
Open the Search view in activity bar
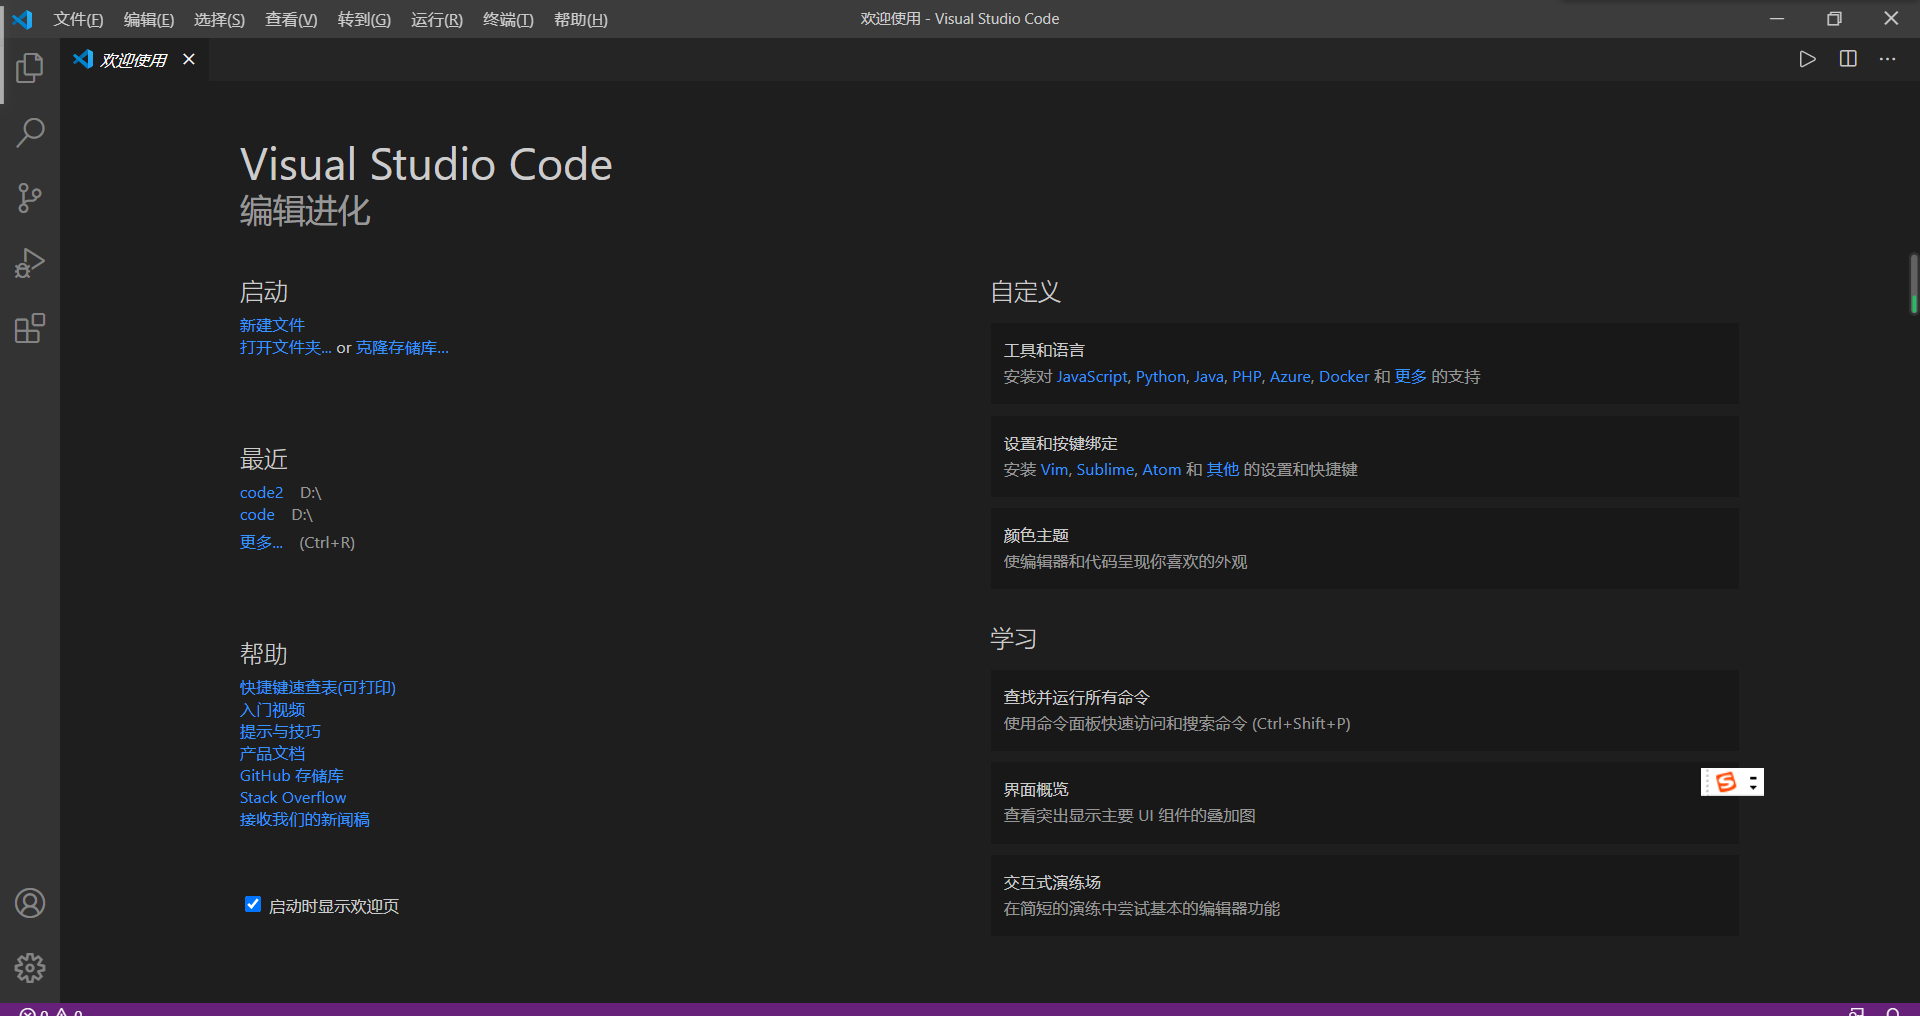tap(30, 133)
